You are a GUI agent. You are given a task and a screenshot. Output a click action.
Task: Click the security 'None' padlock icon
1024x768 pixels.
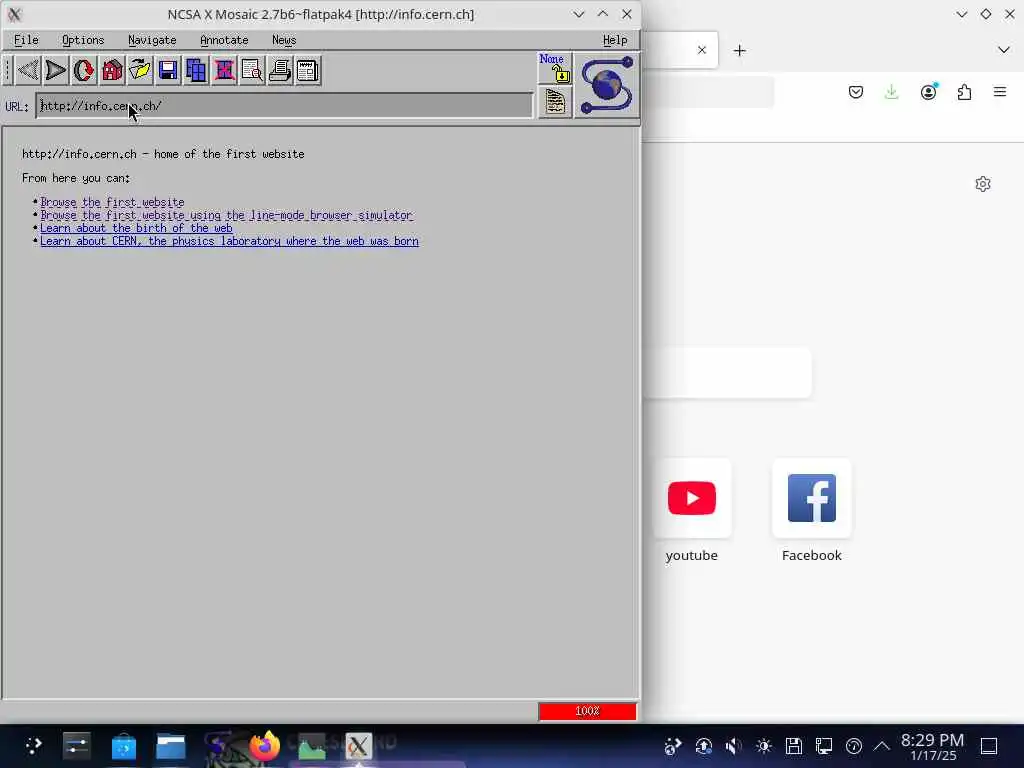[554, 69]
